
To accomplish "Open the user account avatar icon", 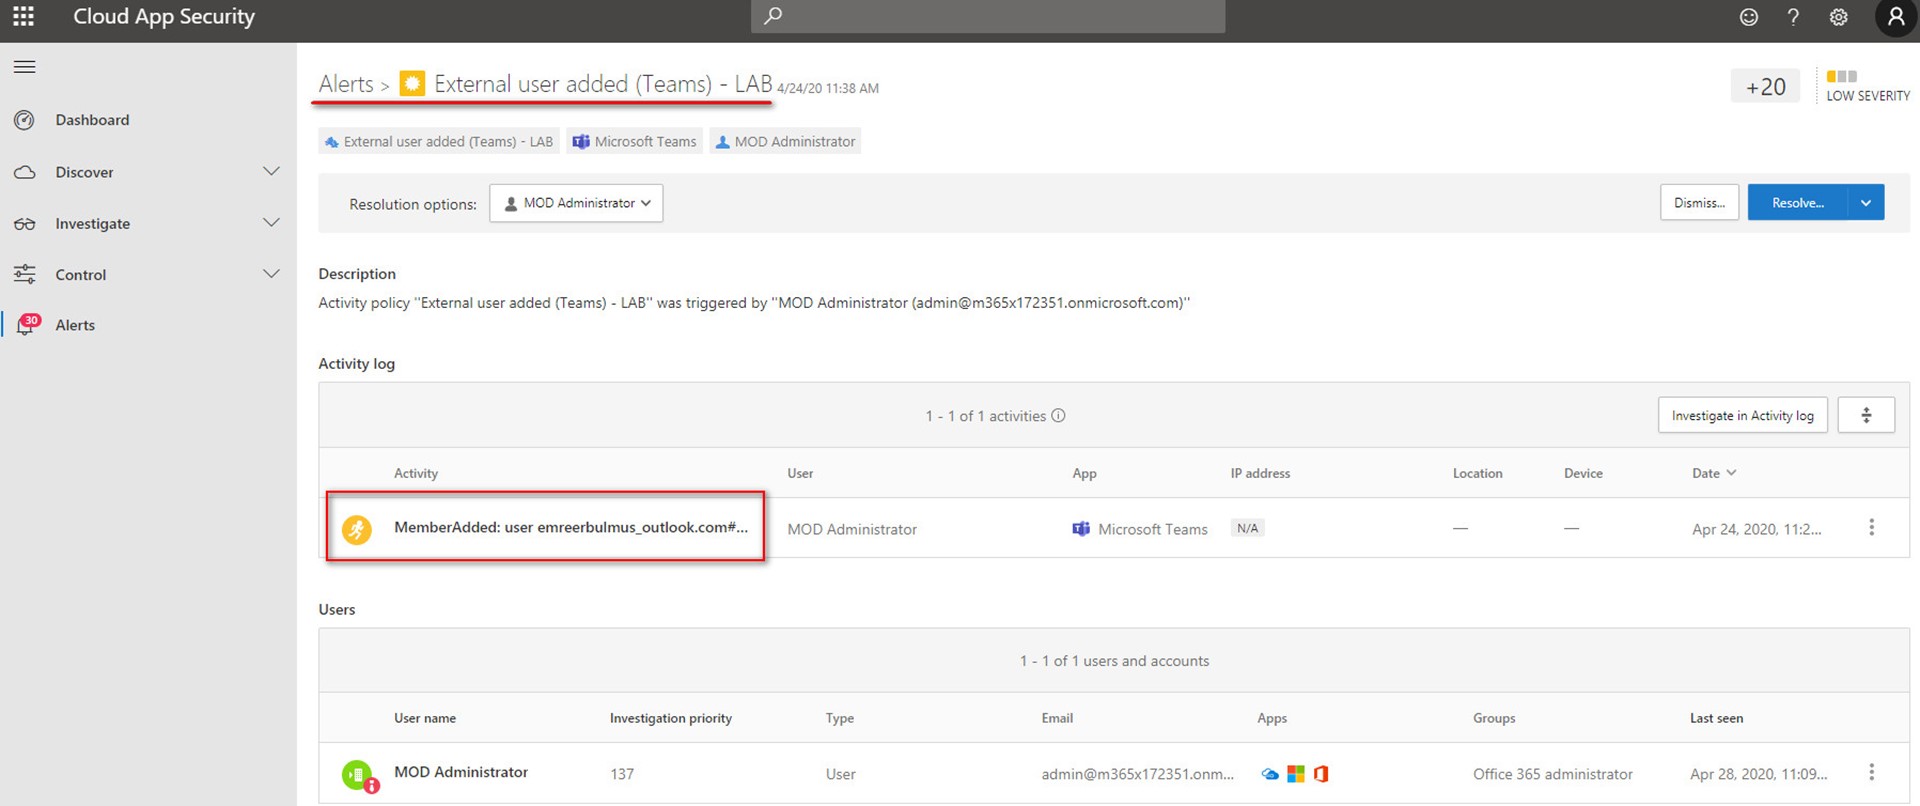I will pos(1895,17).
